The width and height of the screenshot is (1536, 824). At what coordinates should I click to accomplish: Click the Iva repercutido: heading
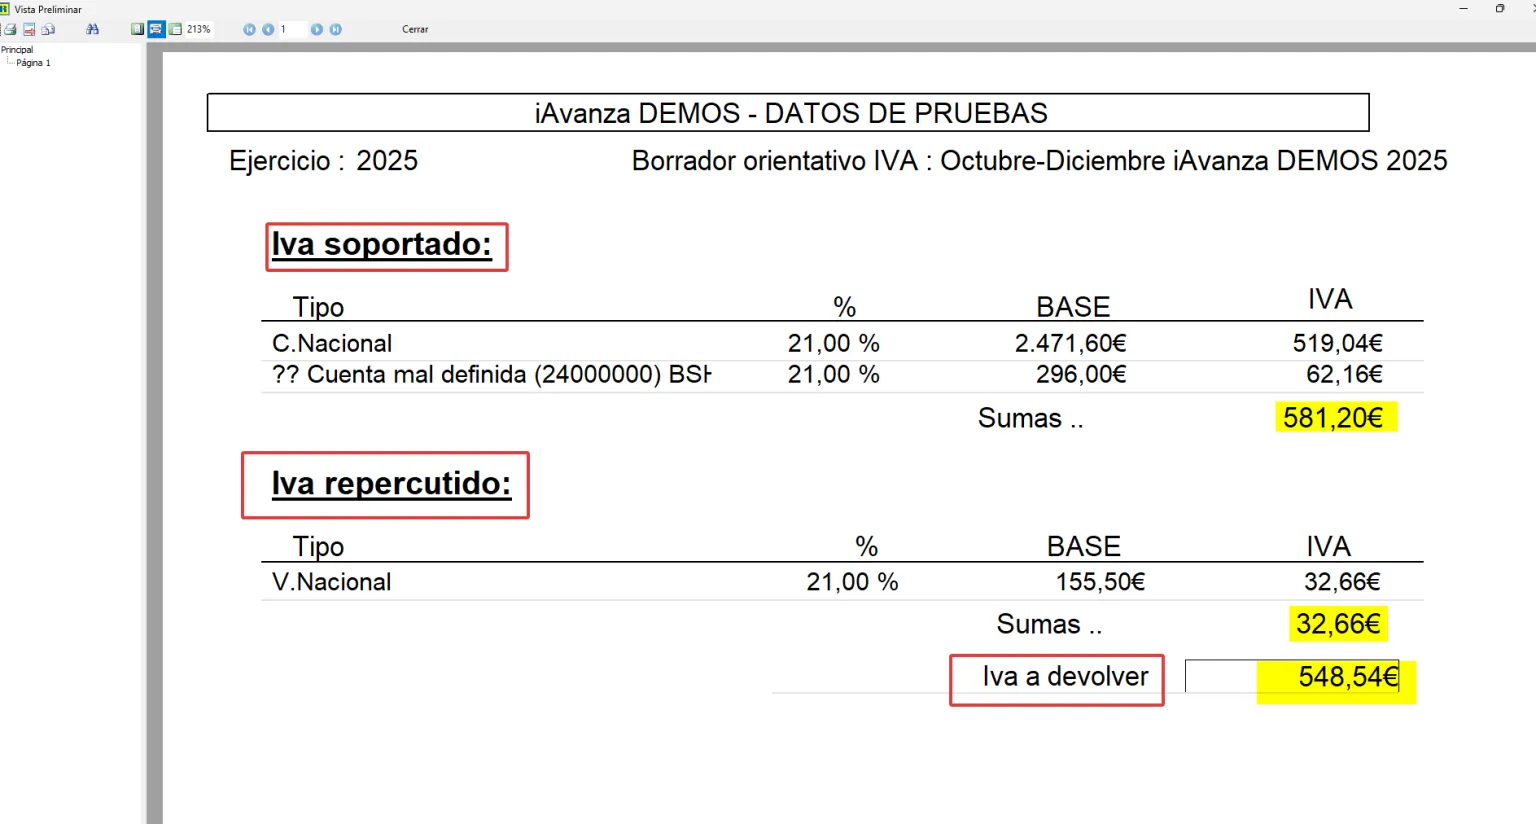(x=391, y=484)
